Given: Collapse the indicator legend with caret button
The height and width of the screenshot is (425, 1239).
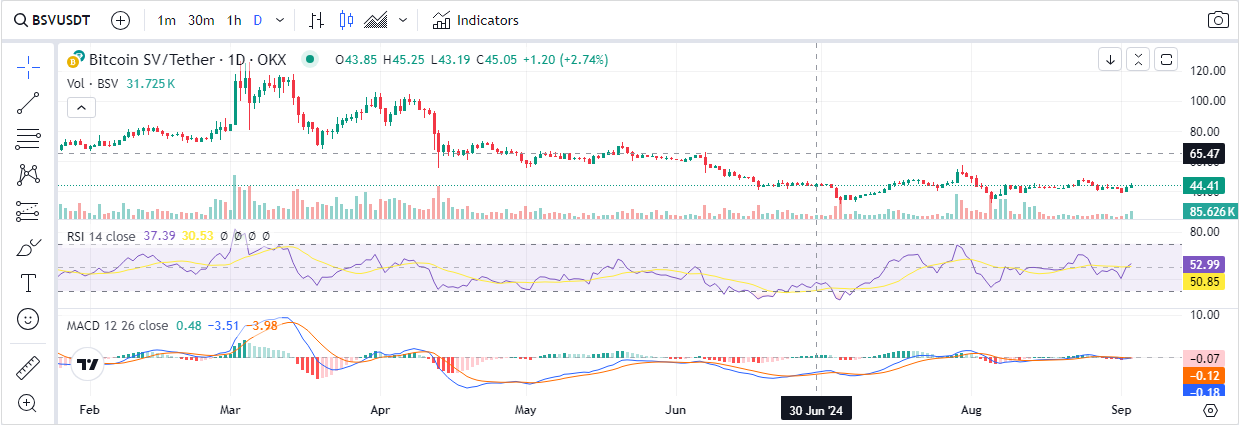Looking at the screenshot, I should coord(81,107).
